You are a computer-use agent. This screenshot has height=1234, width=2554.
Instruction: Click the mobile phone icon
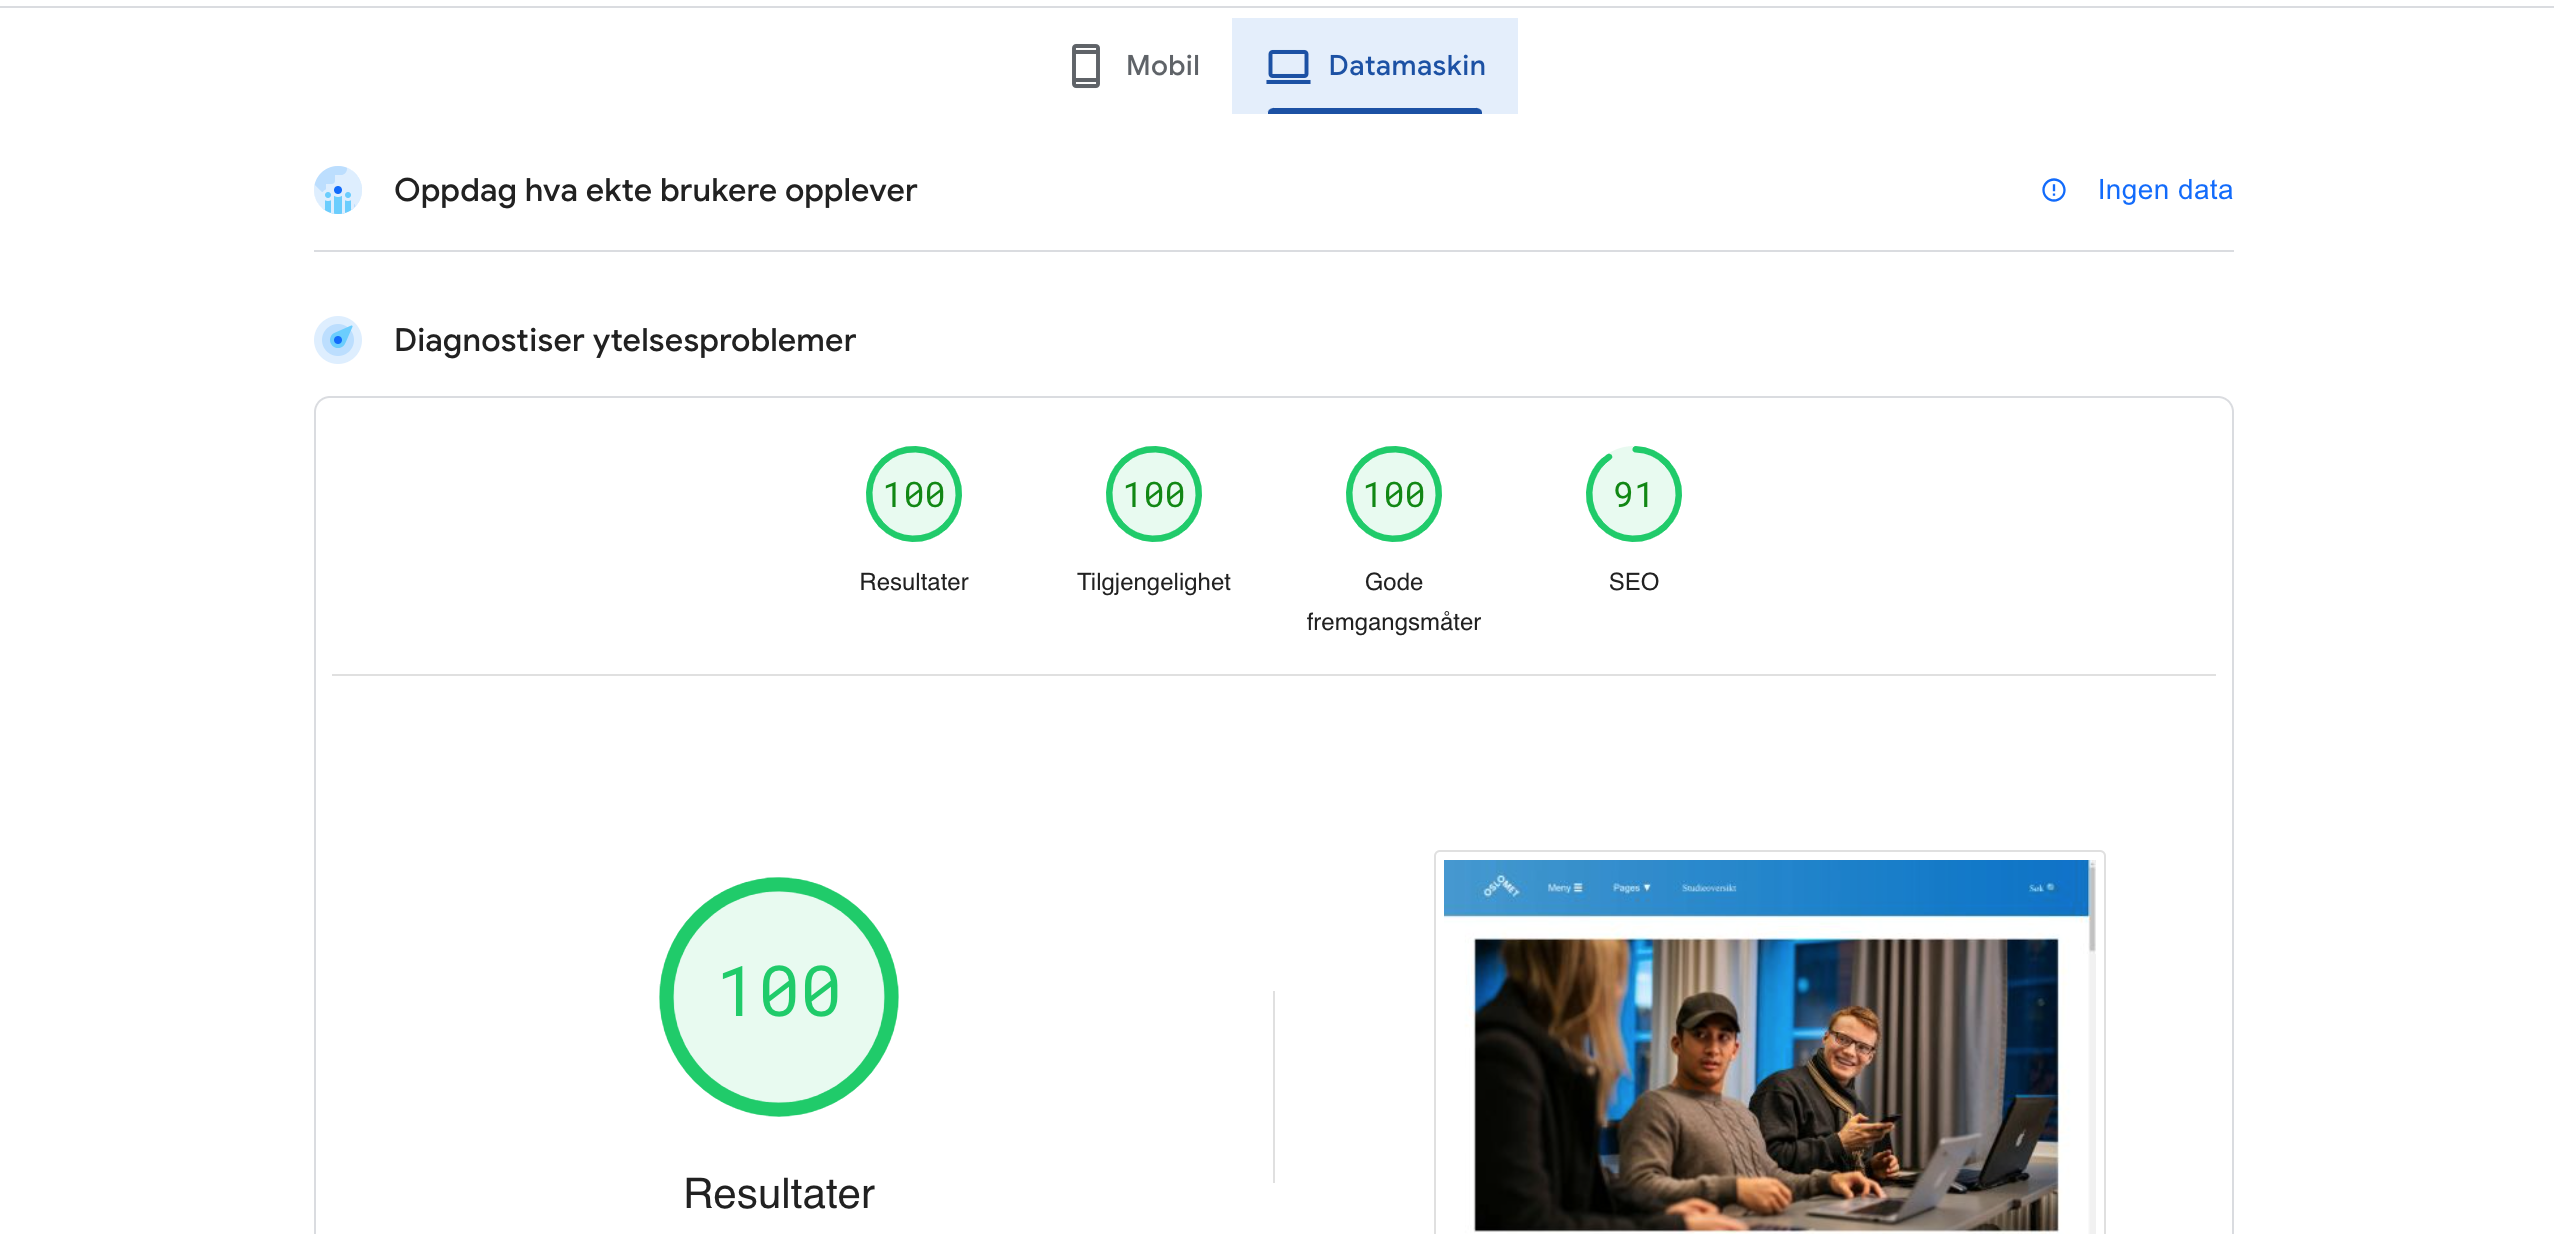[x=1085, y=66]
